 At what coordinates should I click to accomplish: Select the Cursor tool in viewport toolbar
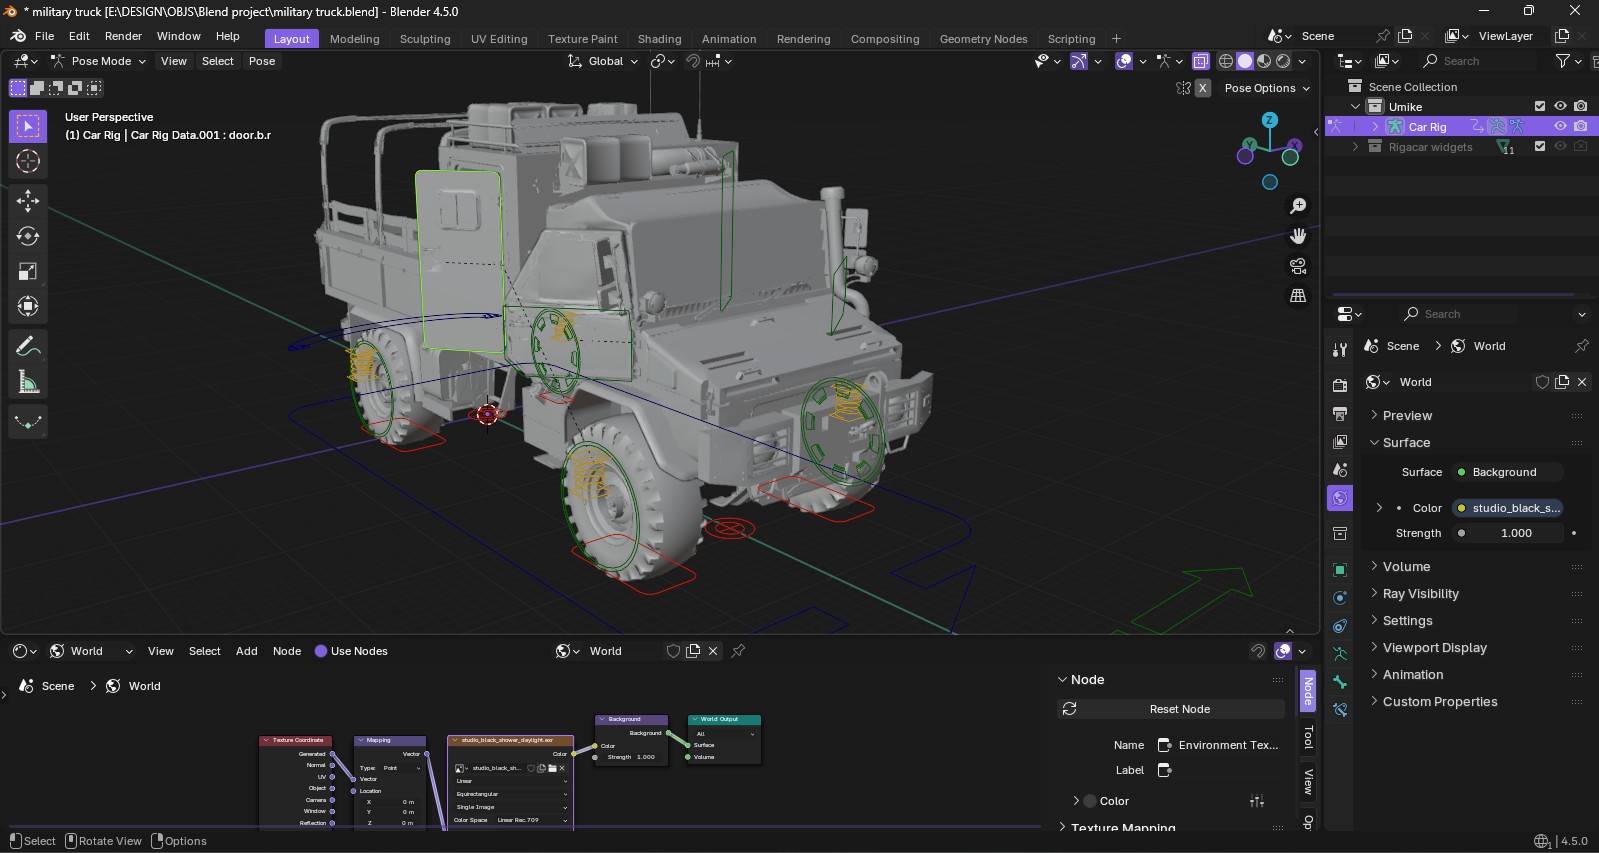[x=28, y=161]
